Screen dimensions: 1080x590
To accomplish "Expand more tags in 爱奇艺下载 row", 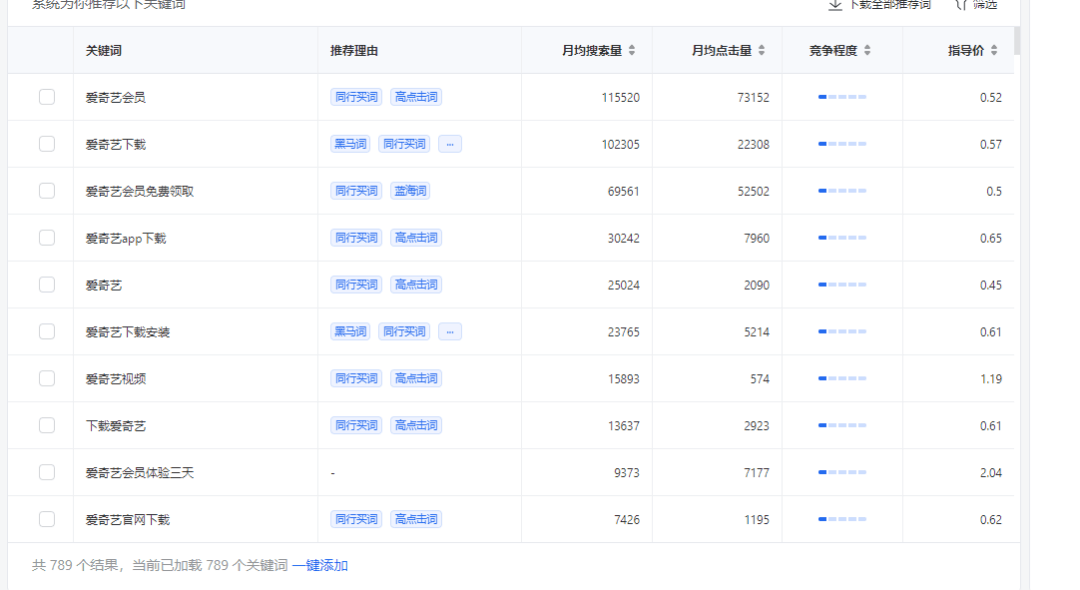I will click(x=450, y=144).
